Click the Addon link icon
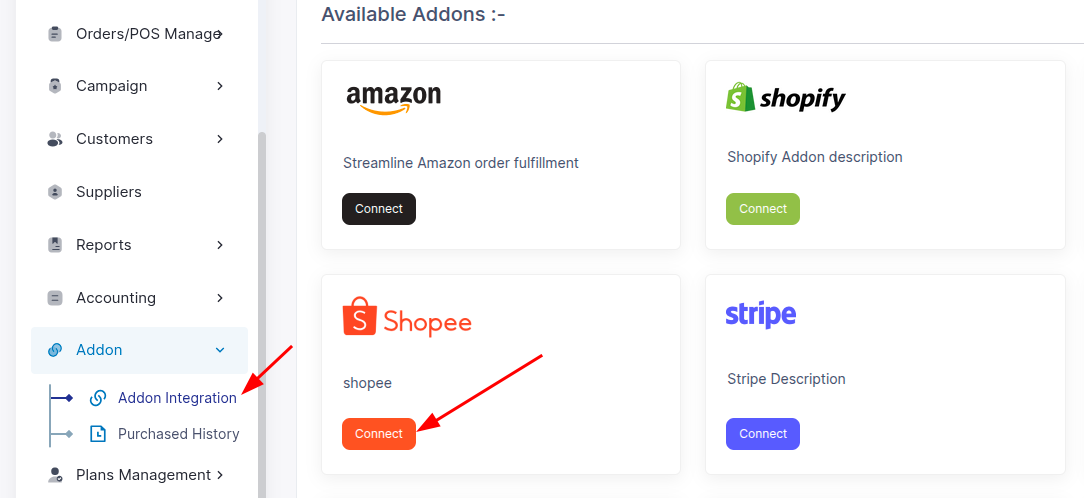This screenshot has height=498, width=1084. (55, 350)
